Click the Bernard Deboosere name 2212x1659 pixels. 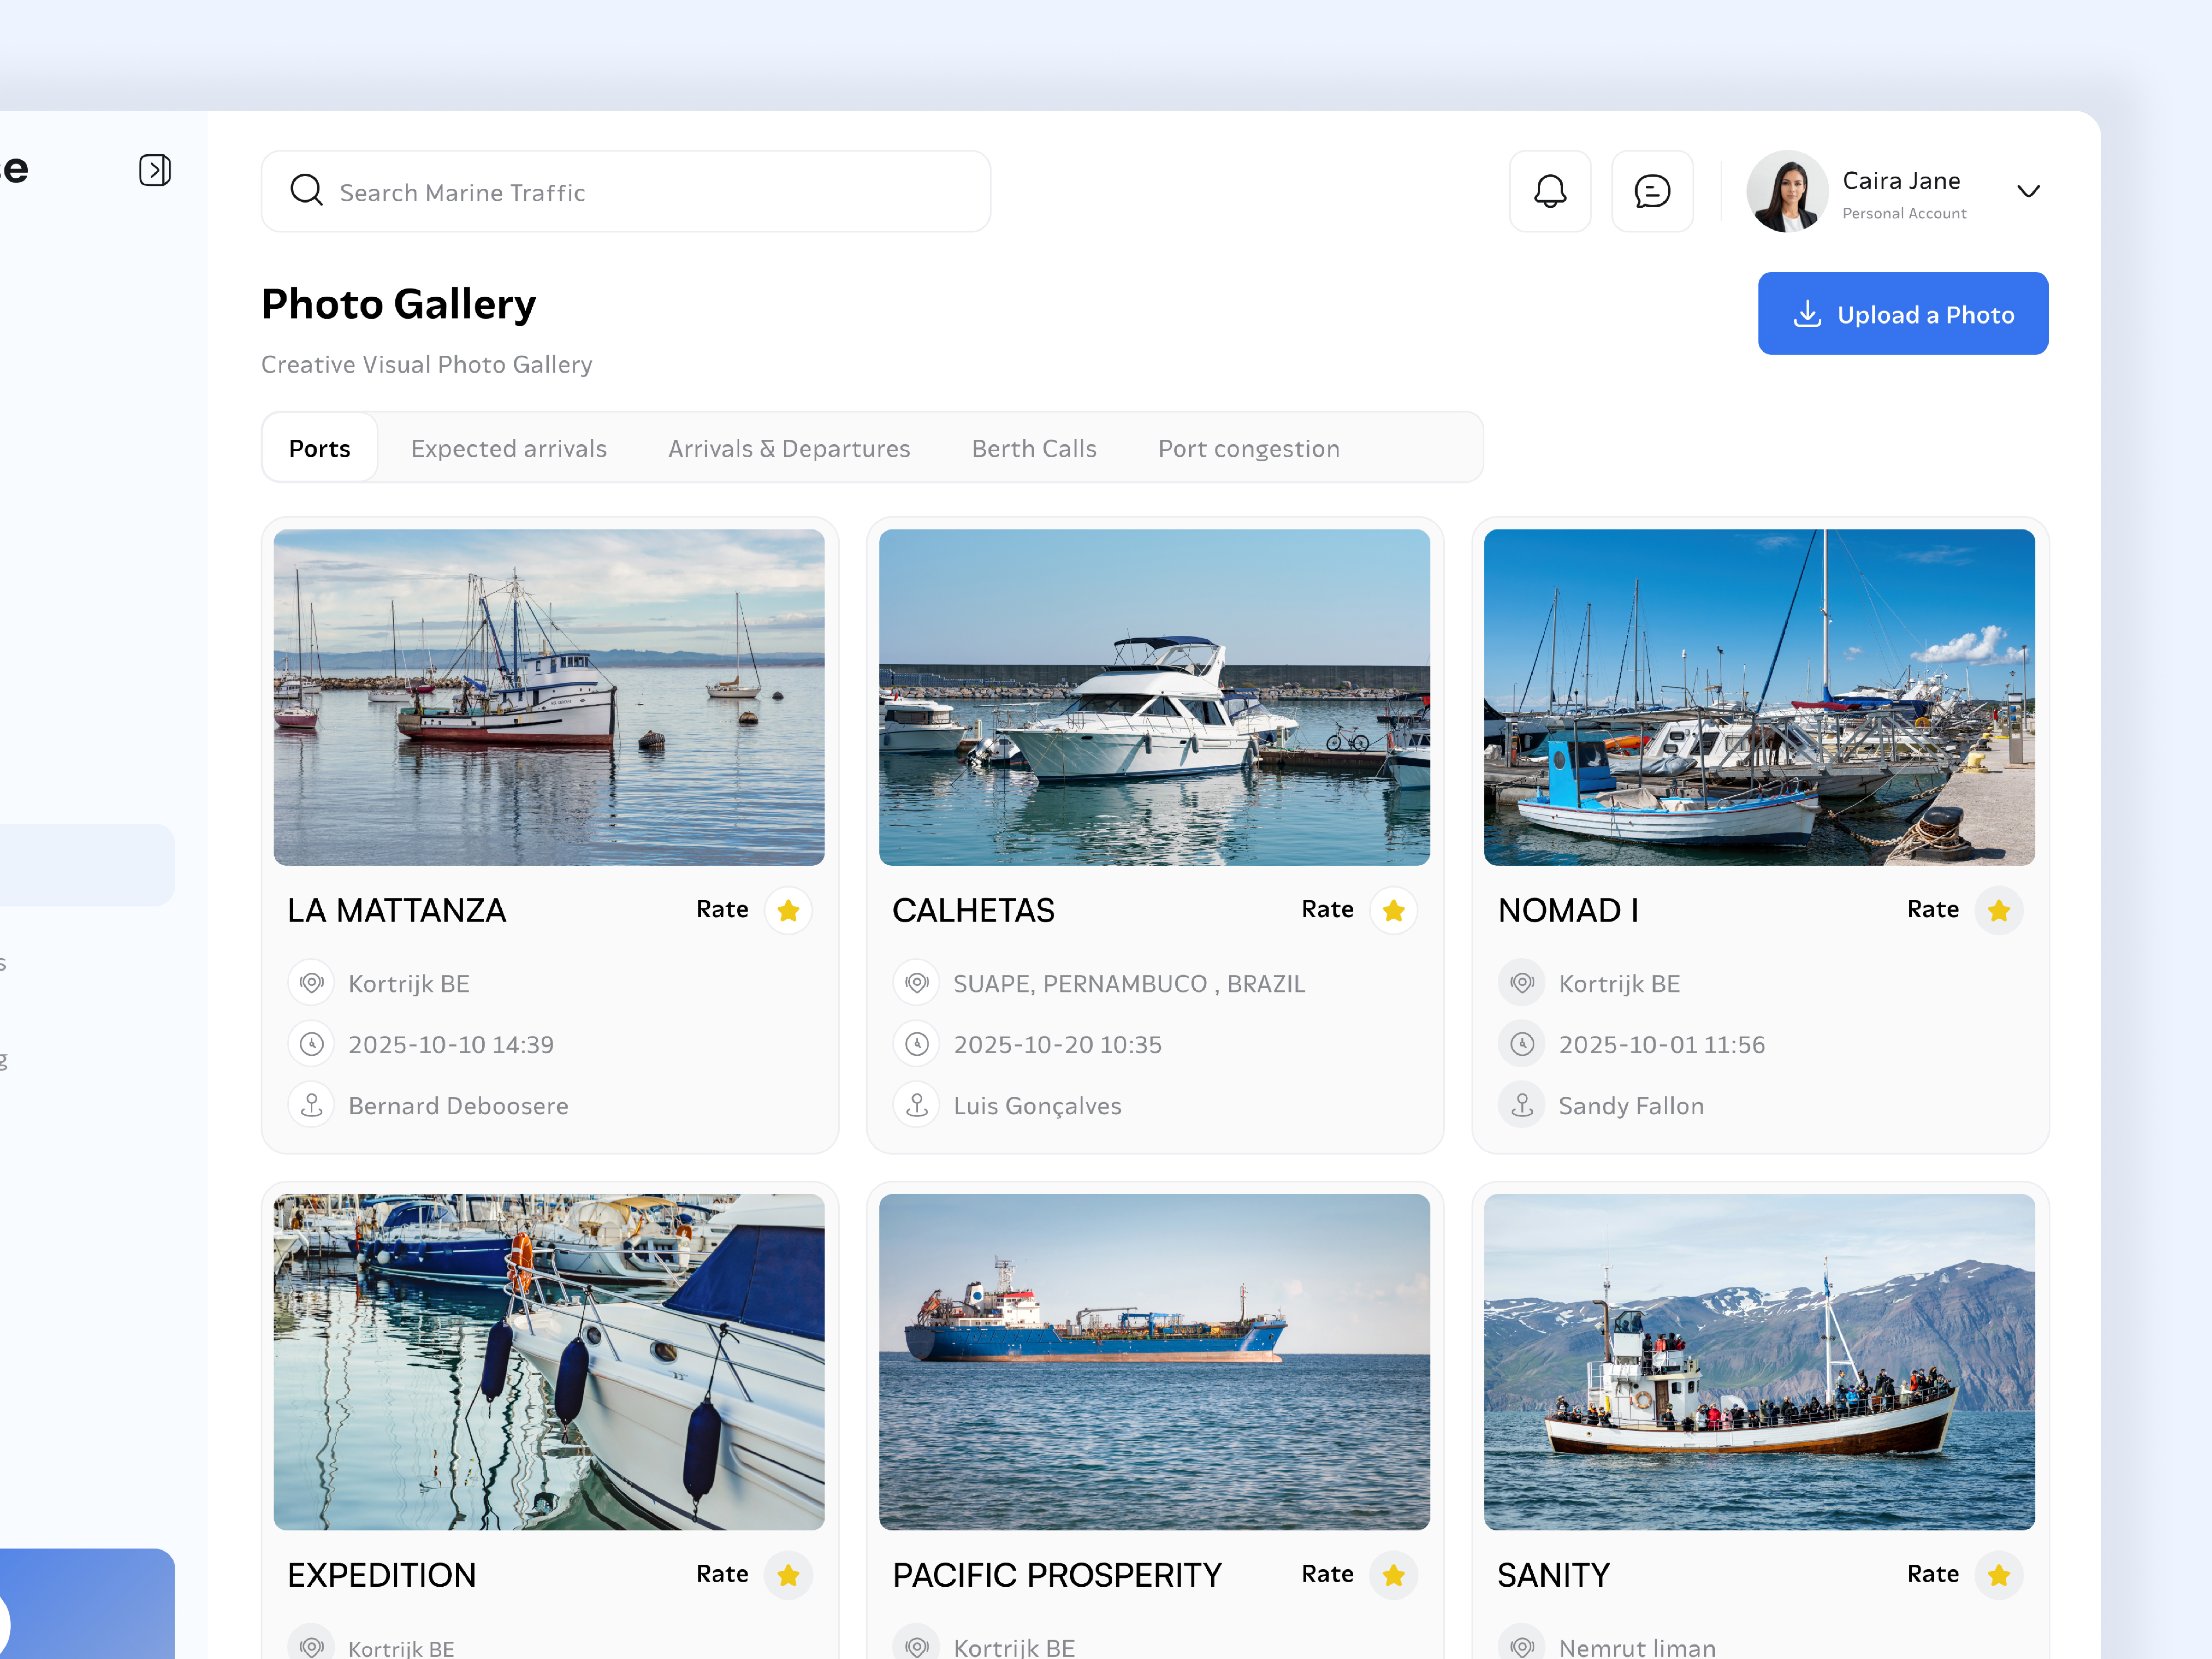(458, 1106)
